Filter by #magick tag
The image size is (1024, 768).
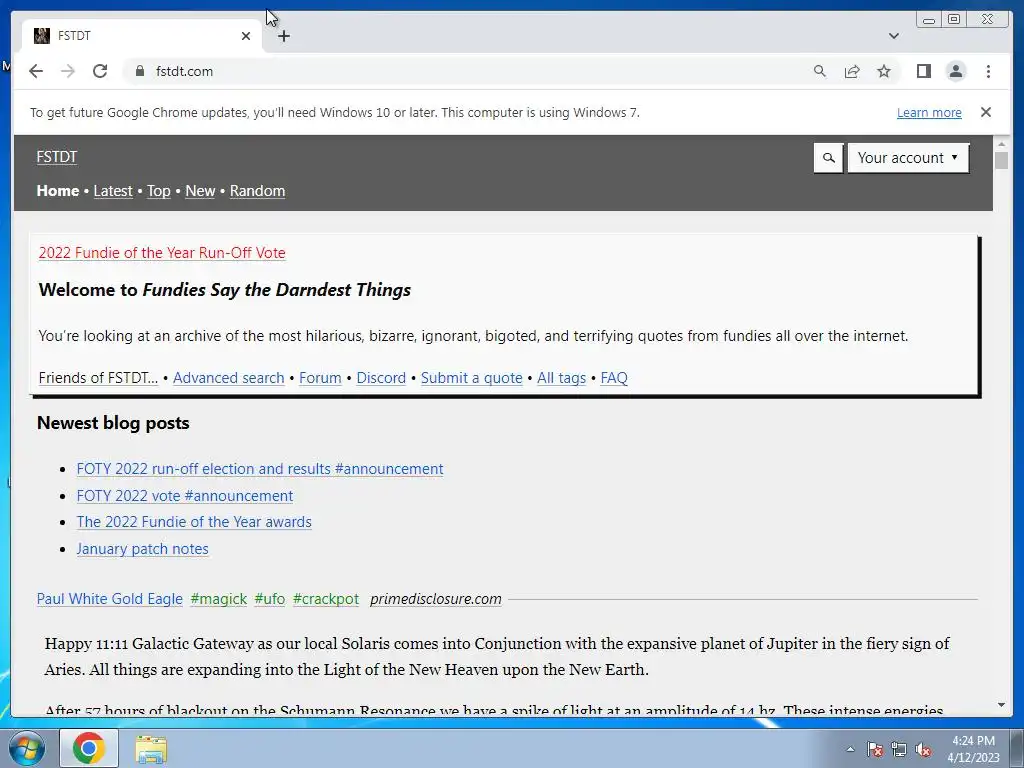pos(219,599)
